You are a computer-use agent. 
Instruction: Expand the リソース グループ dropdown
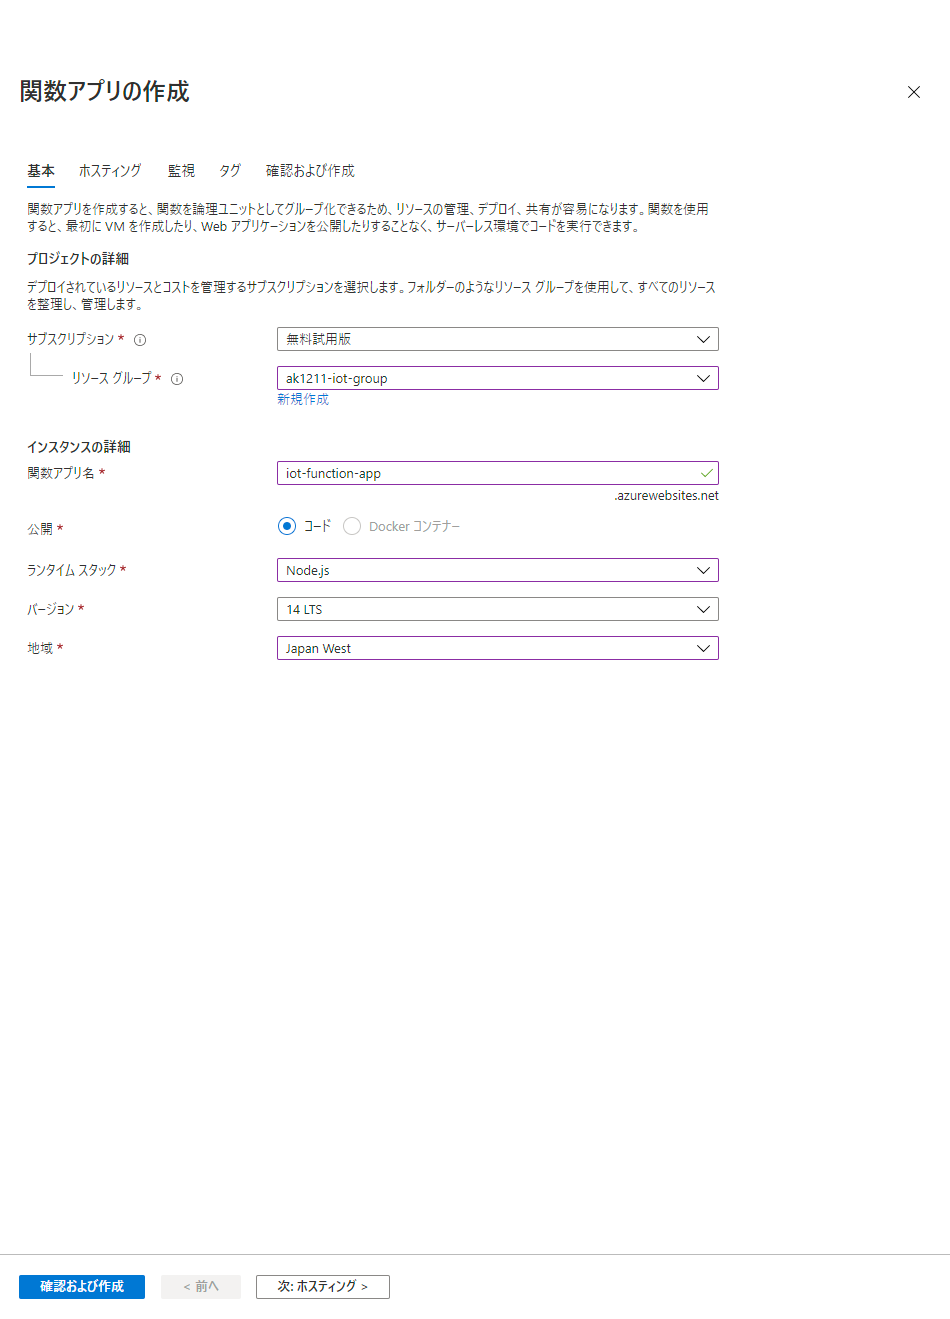[x=497, y=378]
